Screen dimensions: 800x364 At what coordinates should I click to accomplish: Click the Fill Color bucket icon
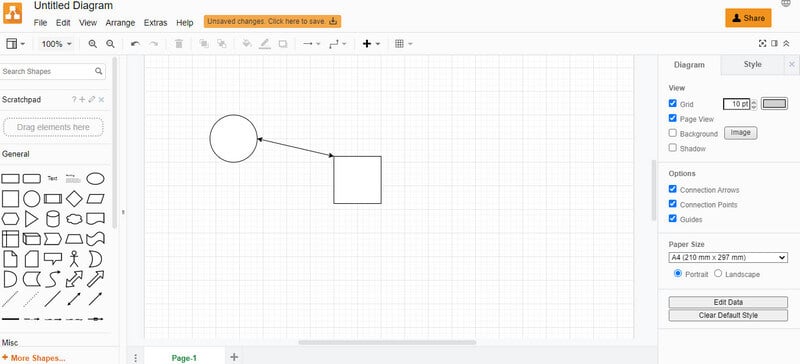tap(247, 44)
